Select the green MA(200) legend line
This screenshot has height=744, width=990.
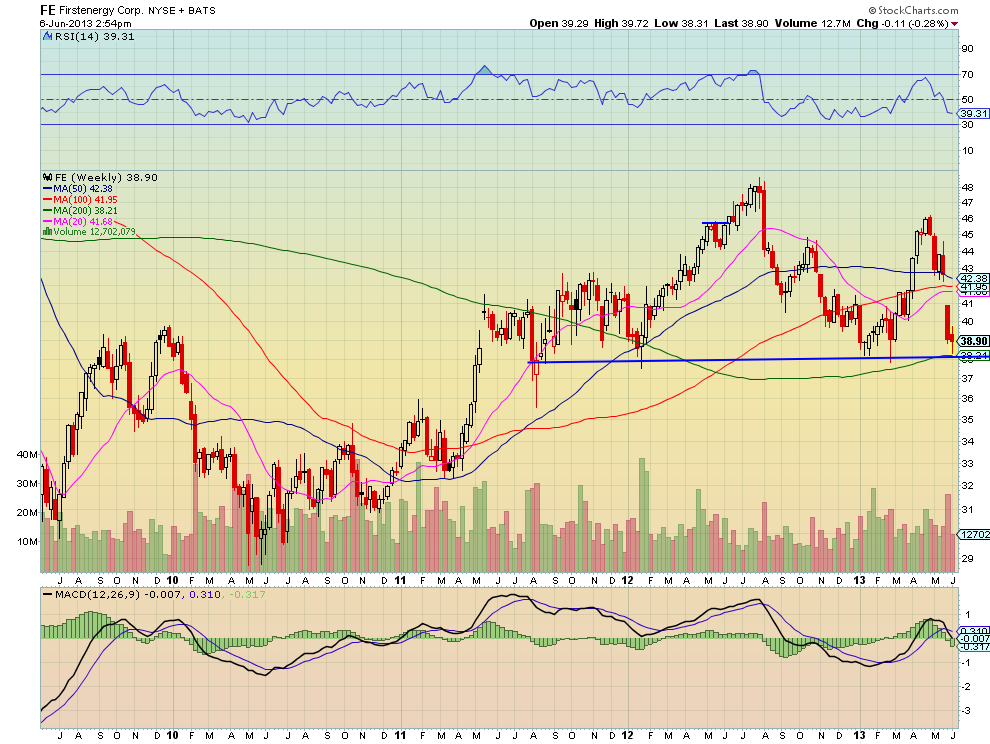coord(47,210)
